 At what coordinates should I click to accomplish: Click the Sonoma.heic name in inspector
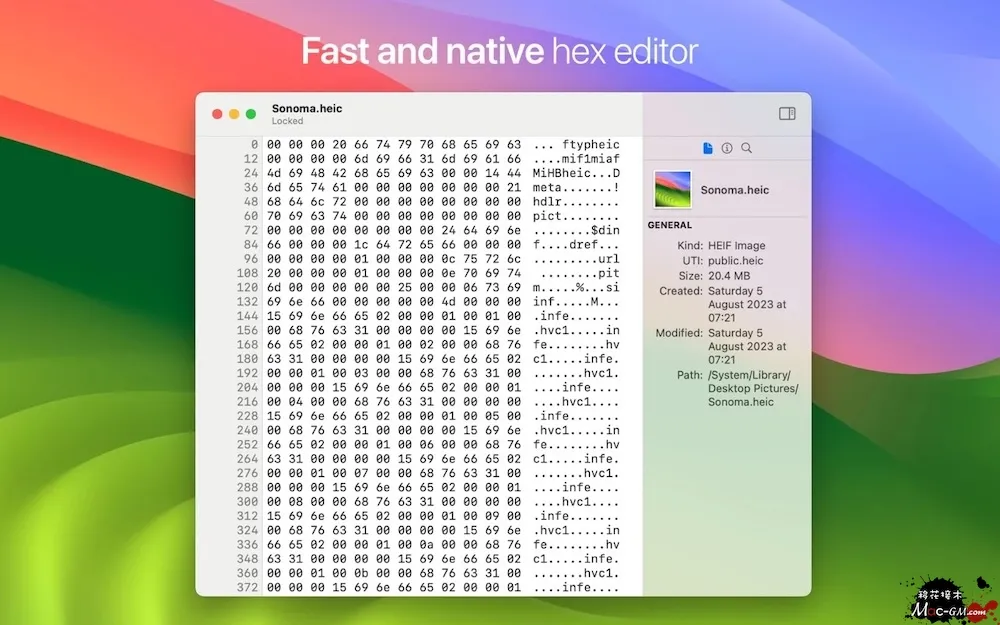[x=735, y=190]
